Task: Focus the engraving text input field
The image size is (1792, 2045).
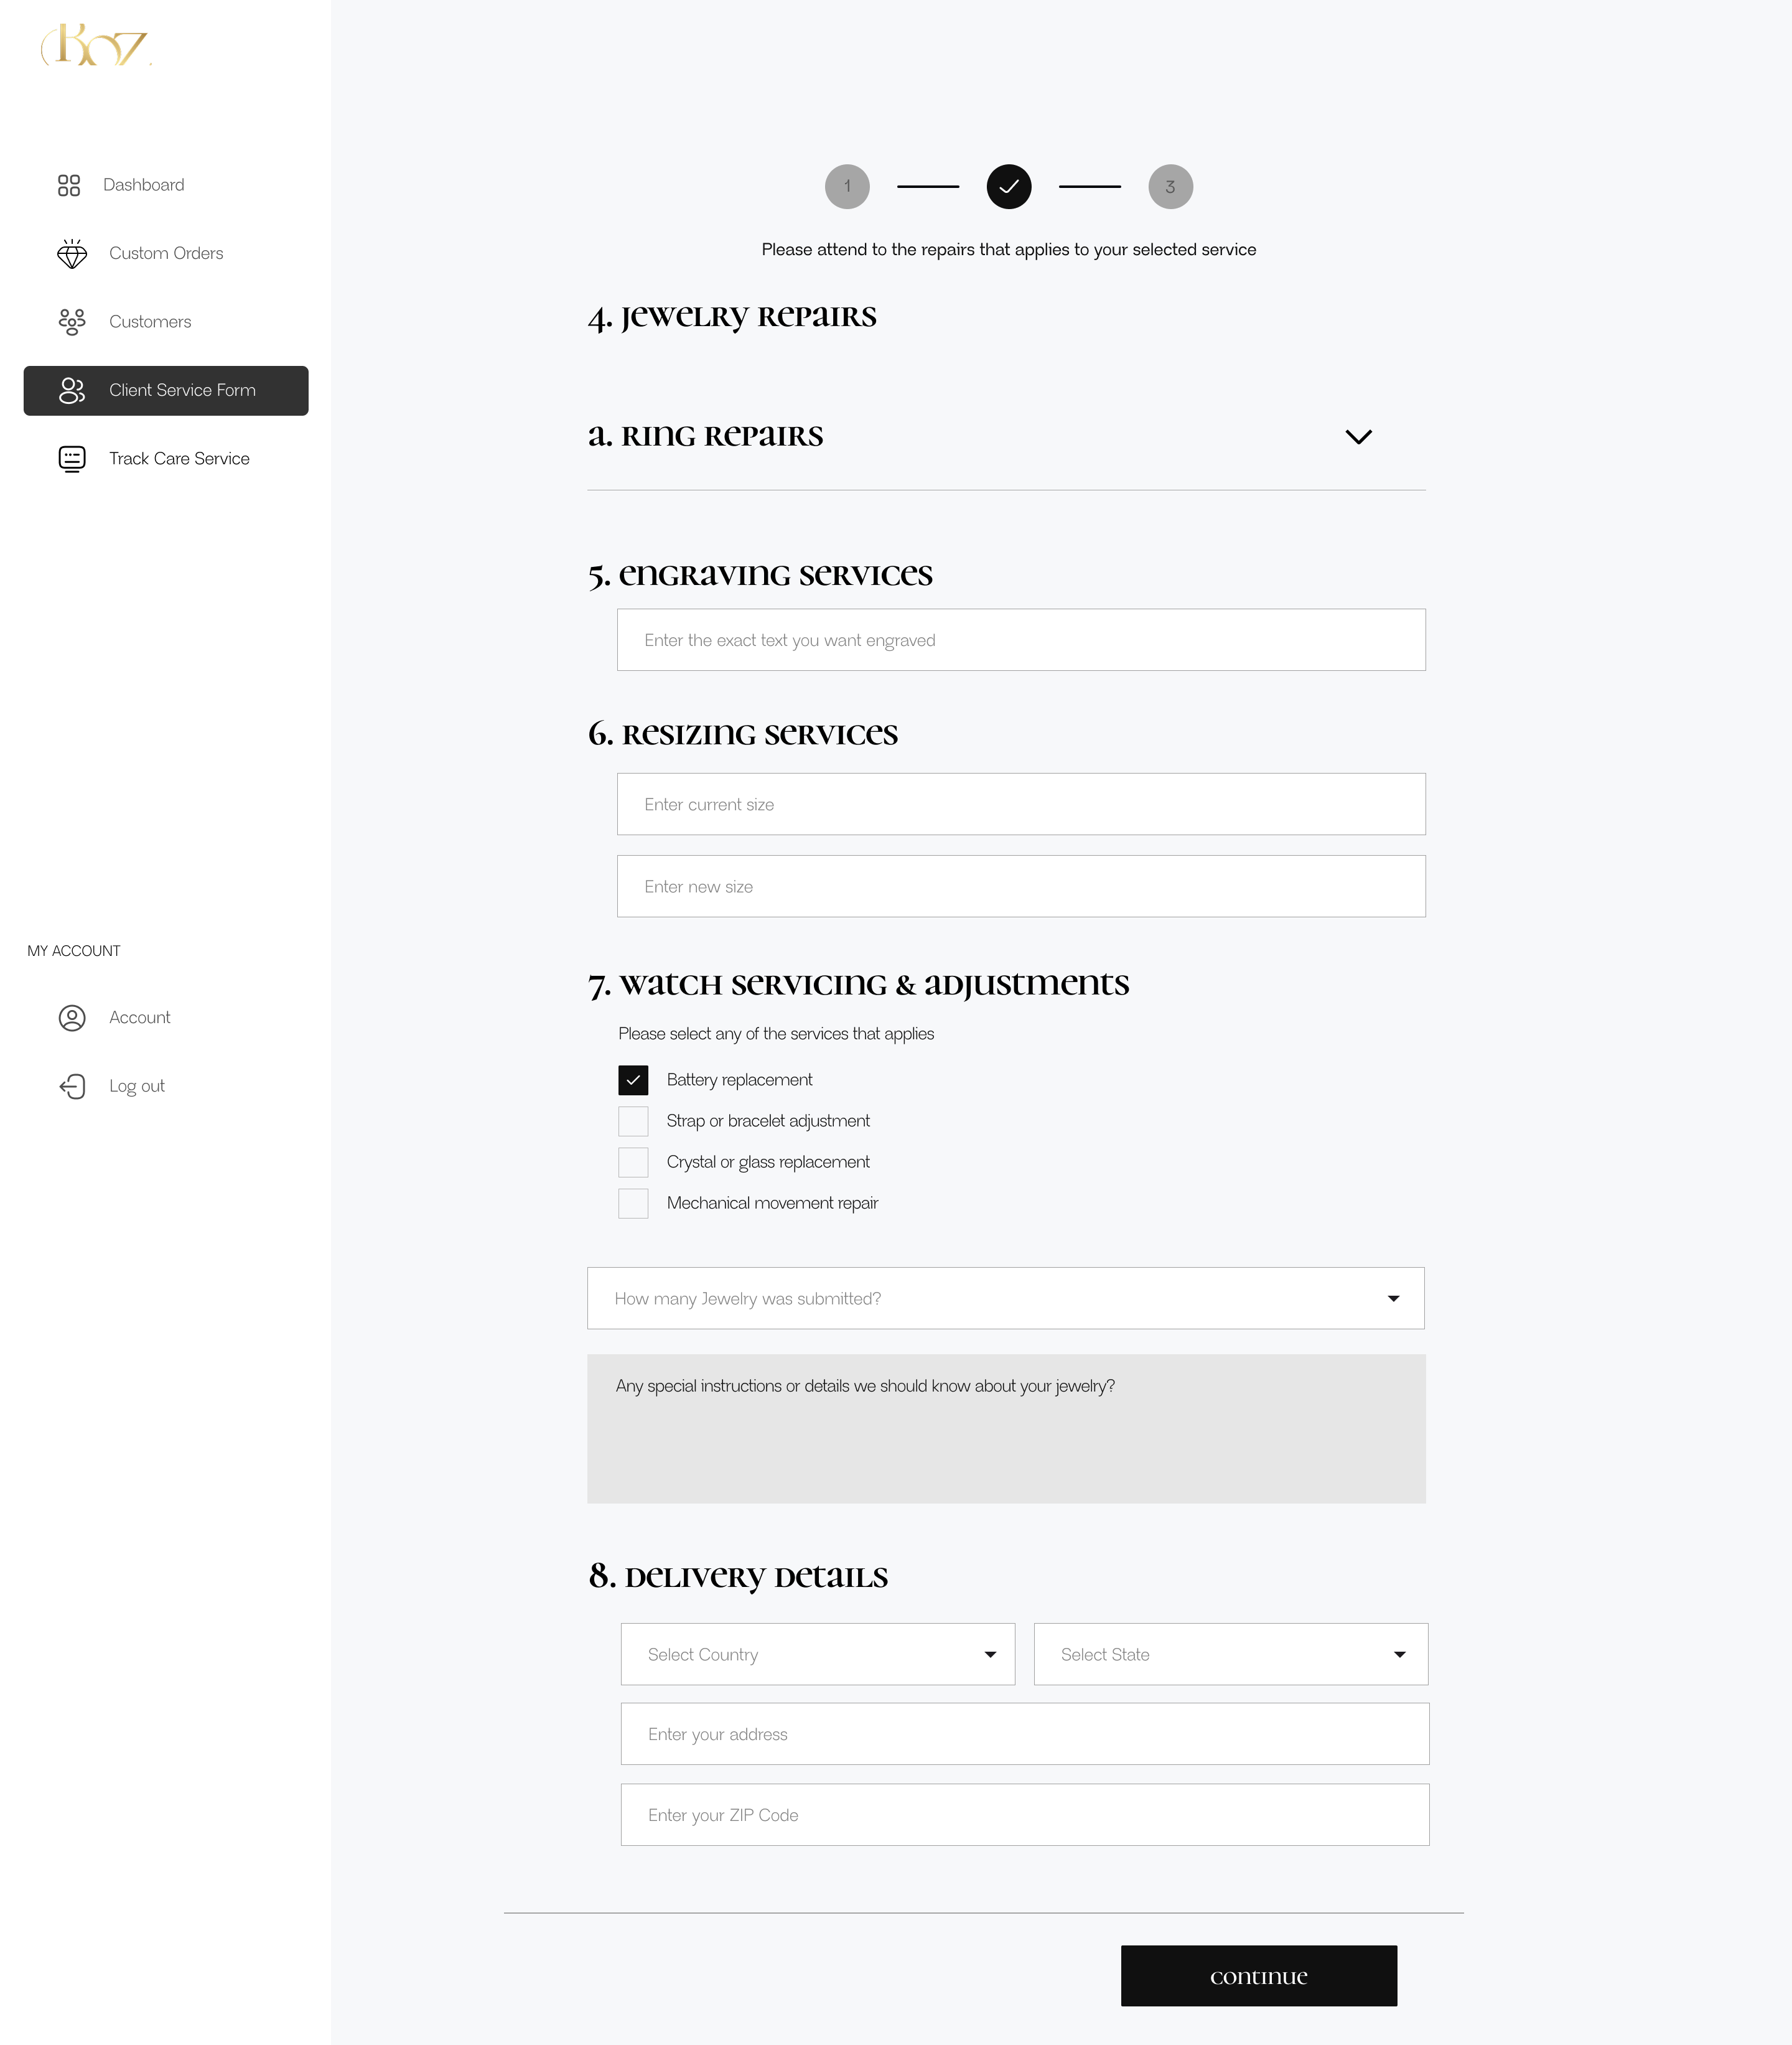Action: pyautogui.click(x=1020, y=640)
